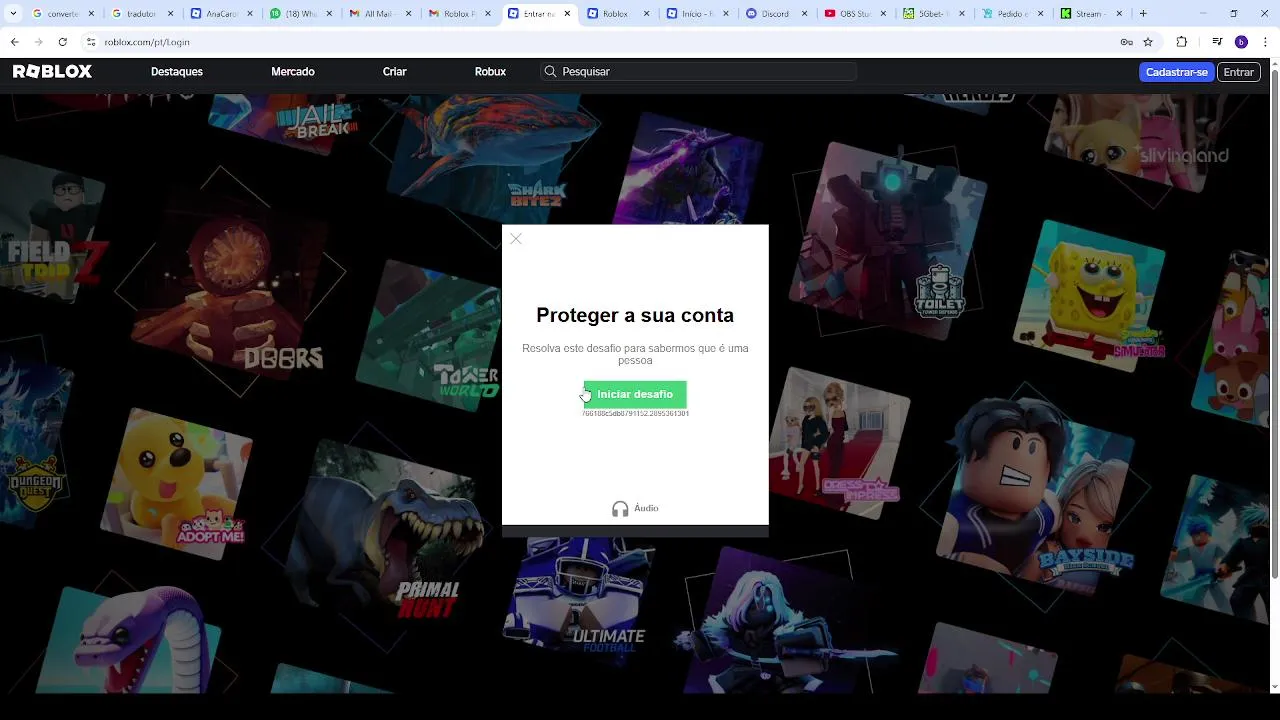Open the Mercado navigation item
Viewport: 1280px width, 720px height.
click(x=293, y=72)
